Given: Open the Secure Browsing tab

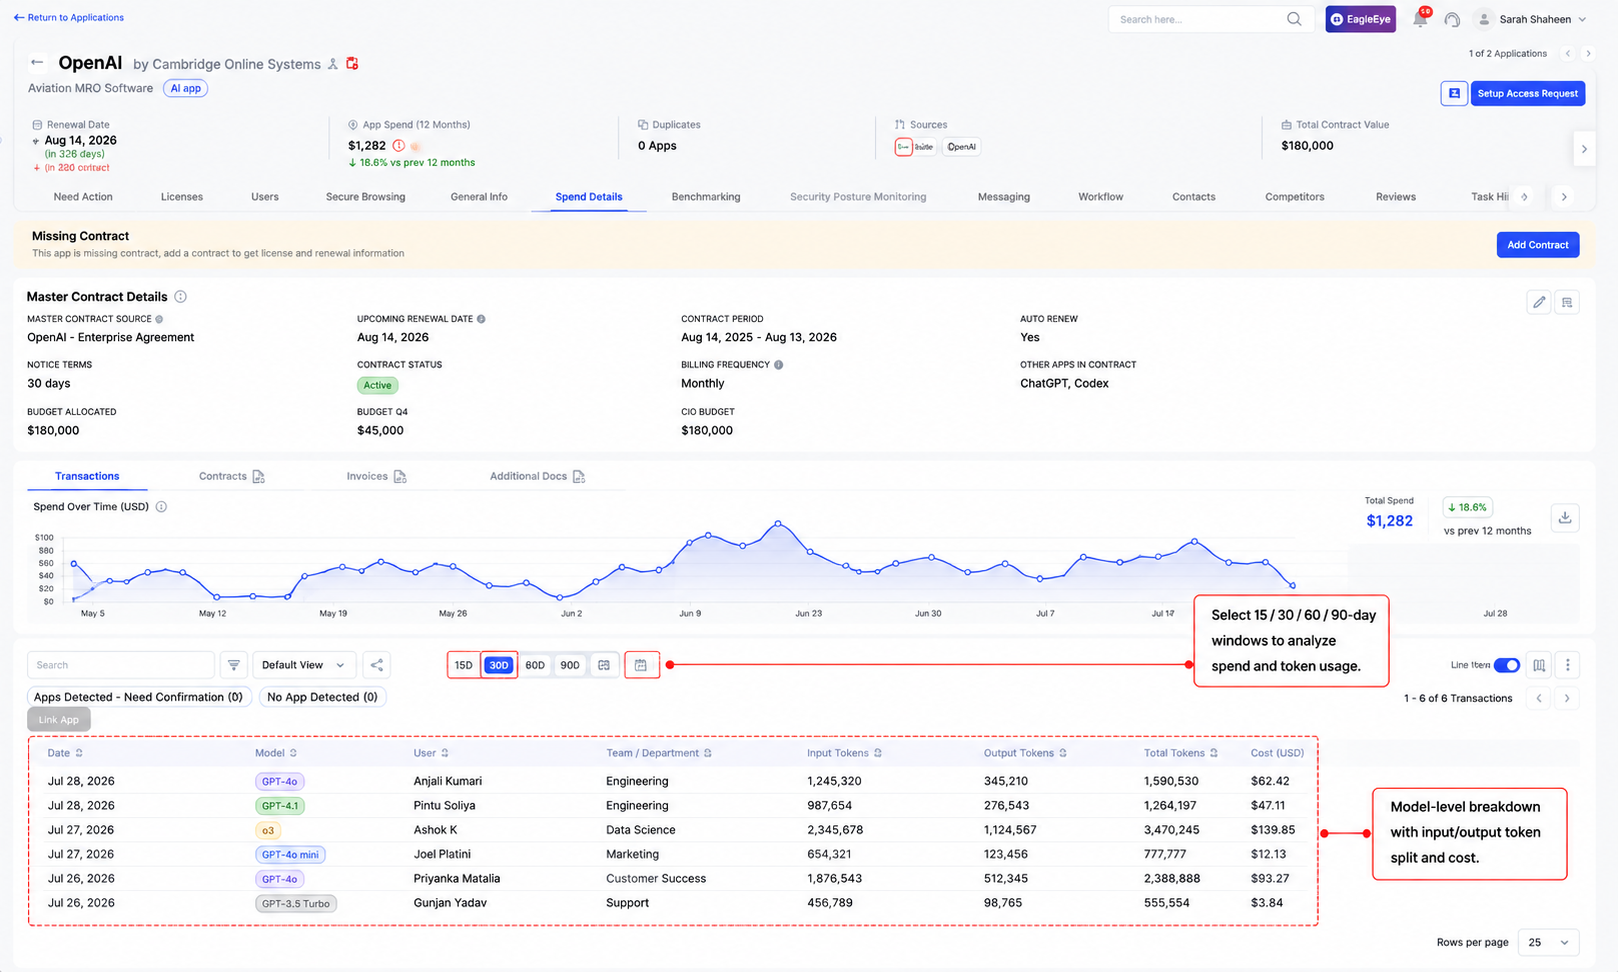Looking at the screenshot, I should tap(365, 197).
